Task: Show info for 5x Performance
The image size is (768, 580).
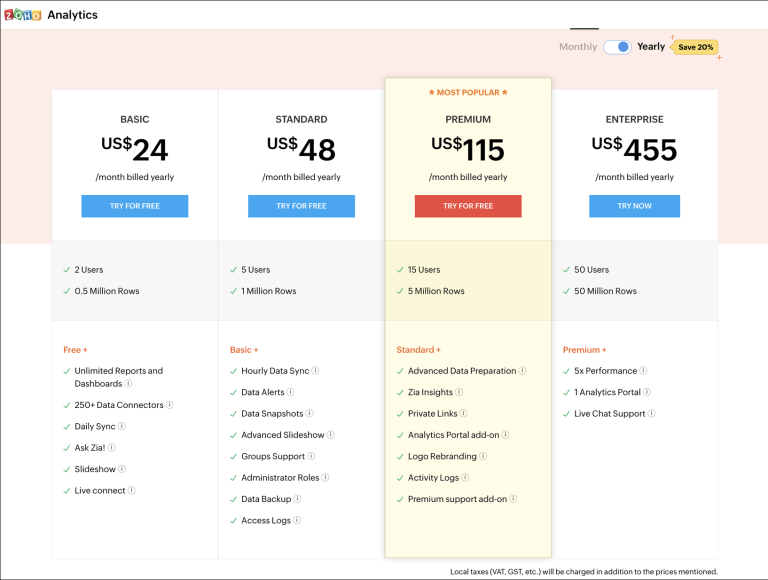Action: click(644, 370)
